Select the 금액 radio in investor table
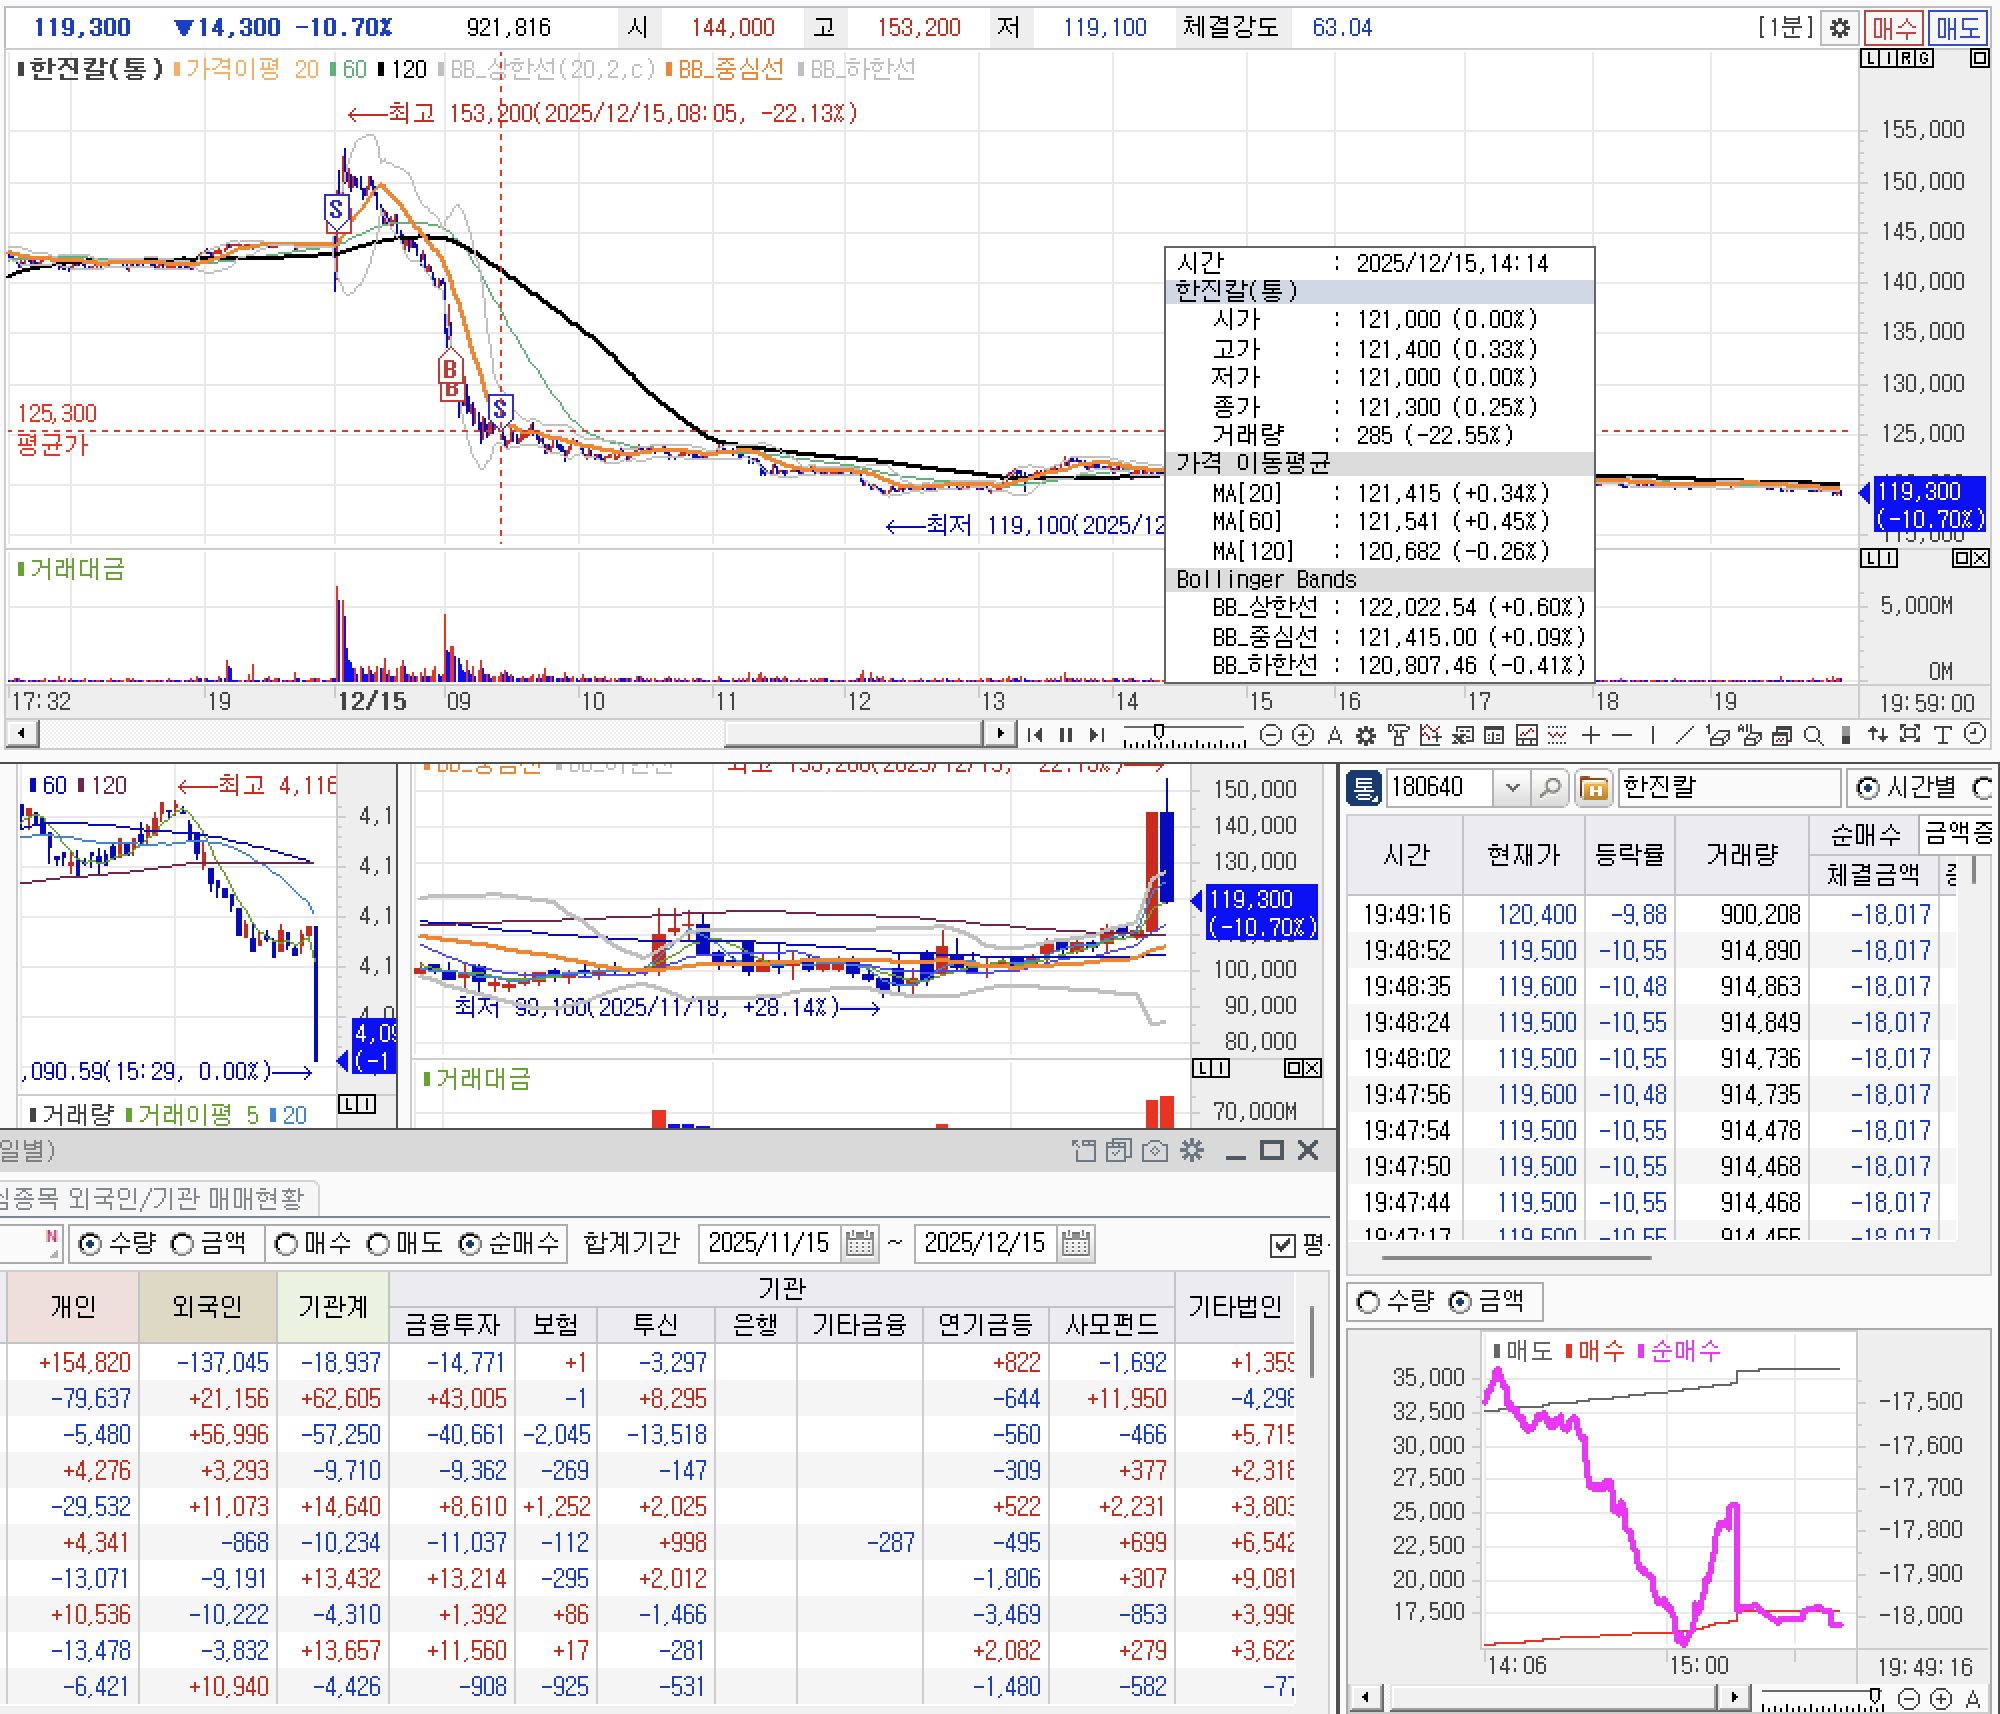The width and height of the screenshot is (2000, 1714). tap(184, 1244)
